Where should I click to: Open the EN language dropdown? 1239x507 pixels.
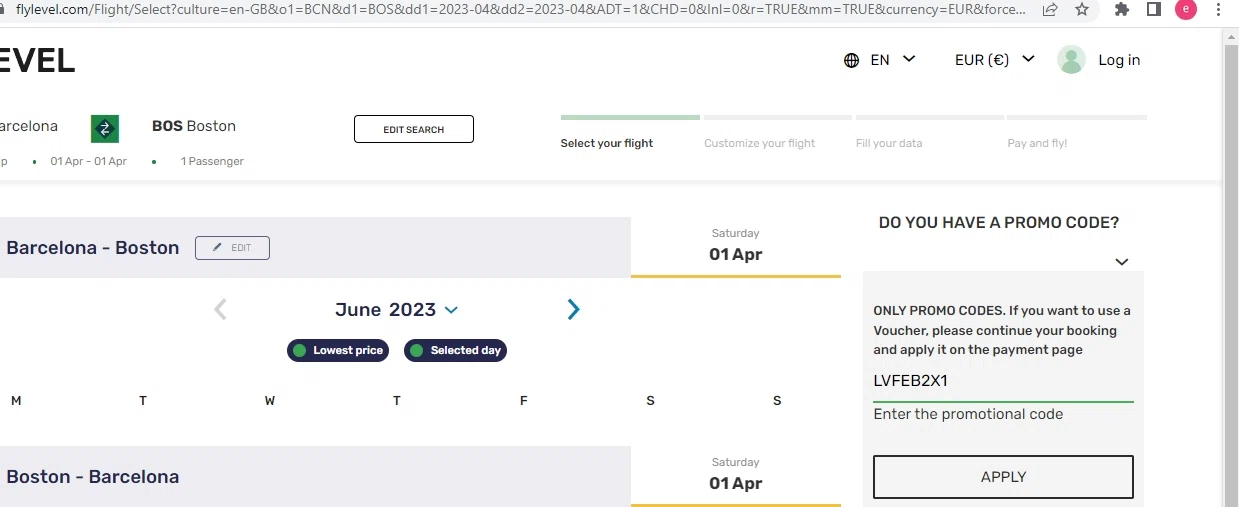893,60
